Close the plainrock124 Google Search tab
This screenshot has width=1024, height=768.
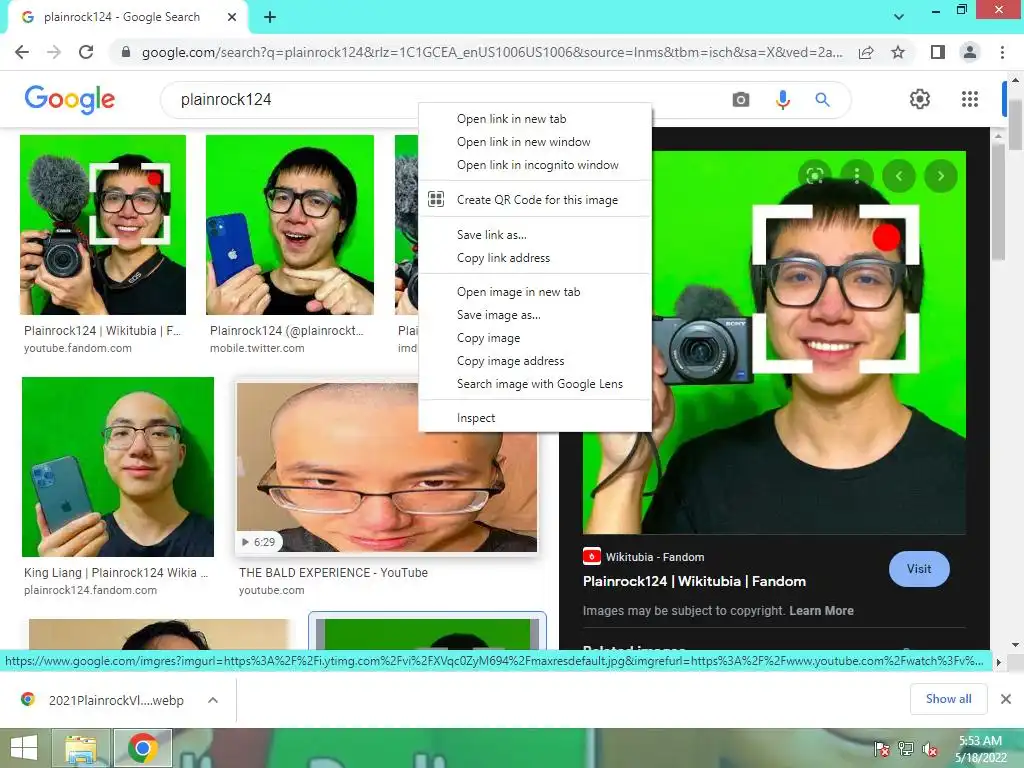coord(232,17)
